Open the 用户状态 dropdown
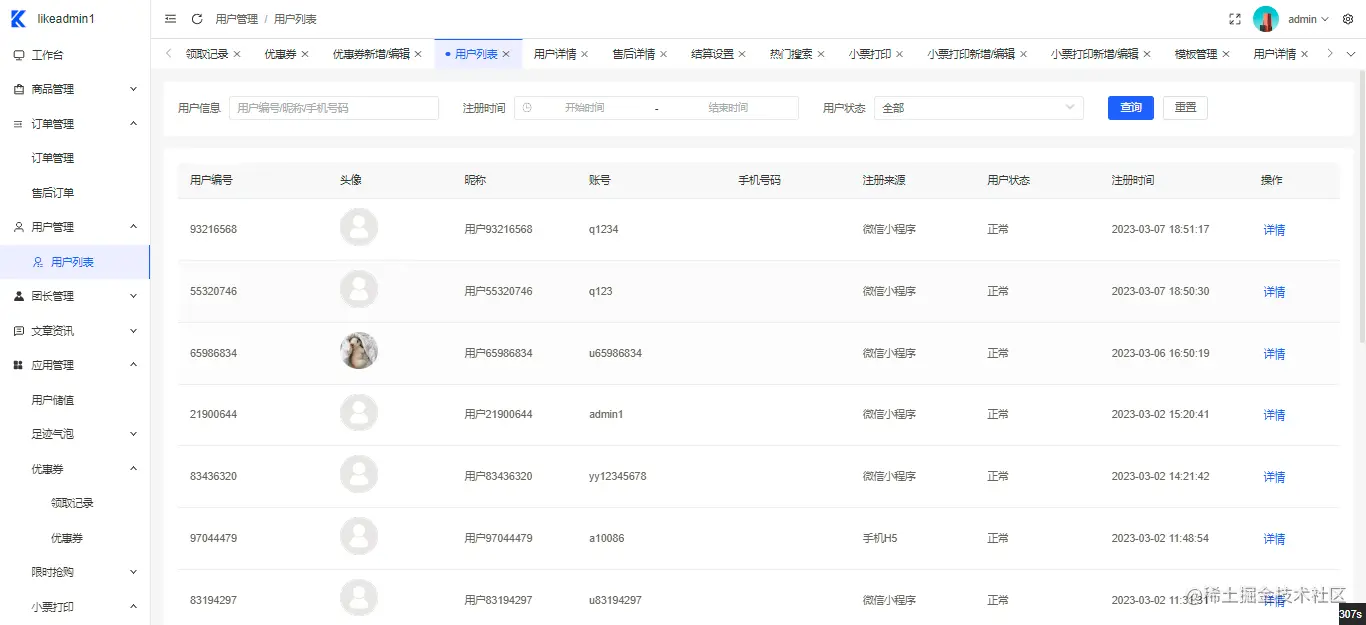 point(979,107)
